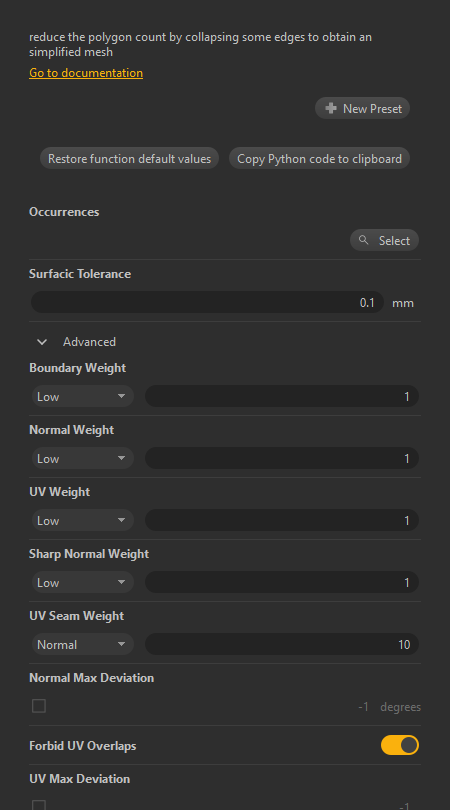
Task: Enable the UV Max Deviation checkbox
Action: pos(39,805)
